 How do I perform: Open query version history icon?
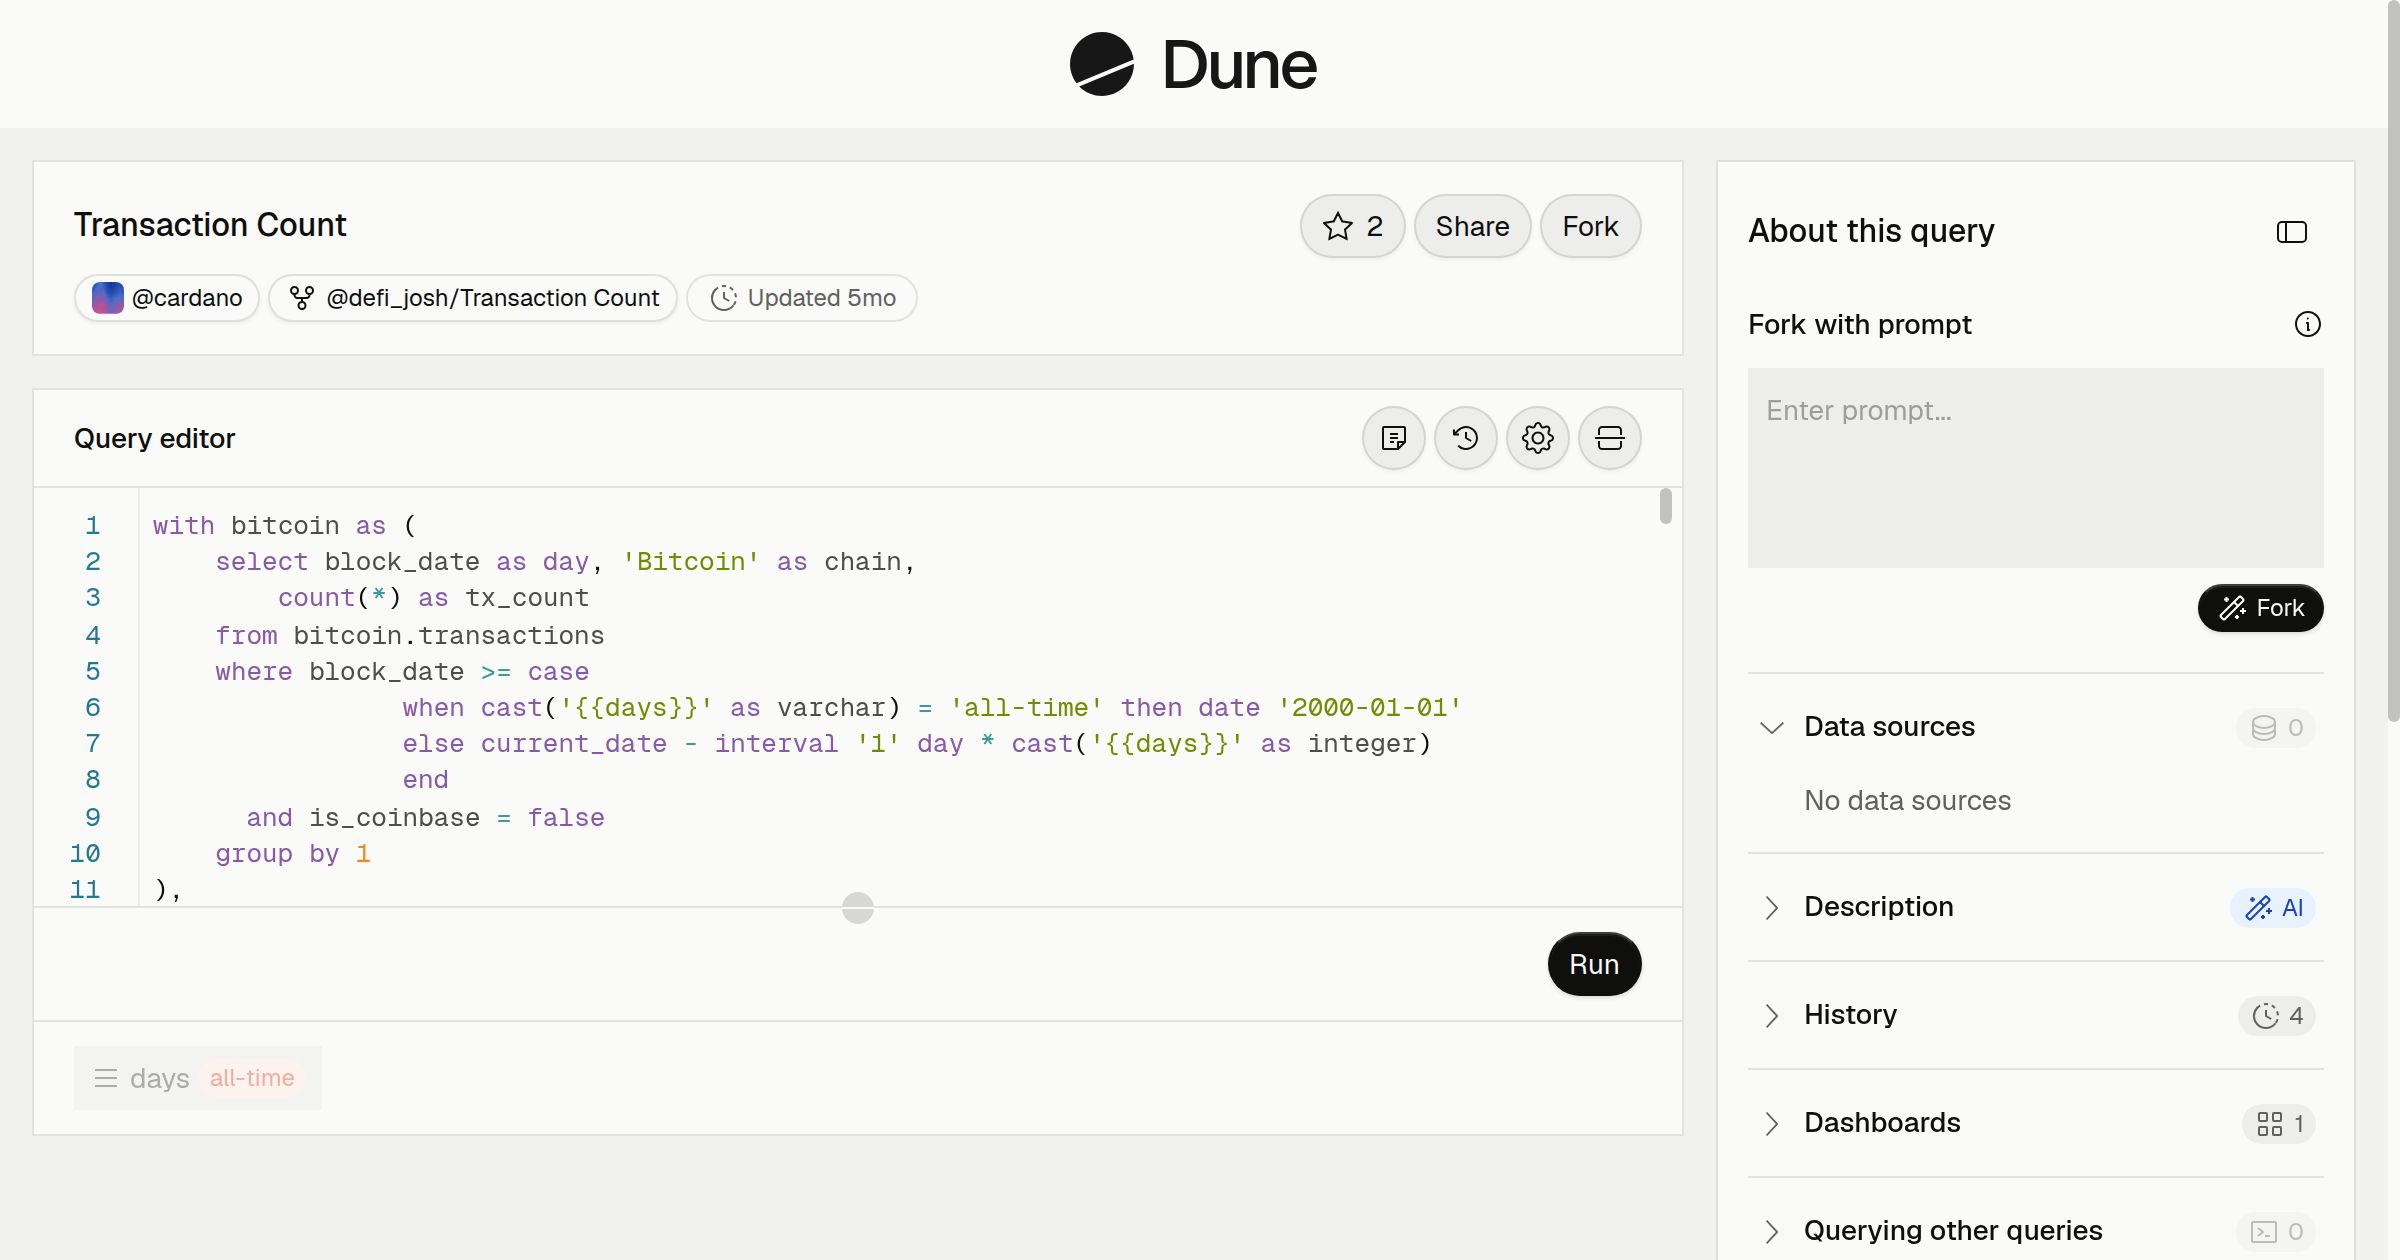coord(1466,438)
